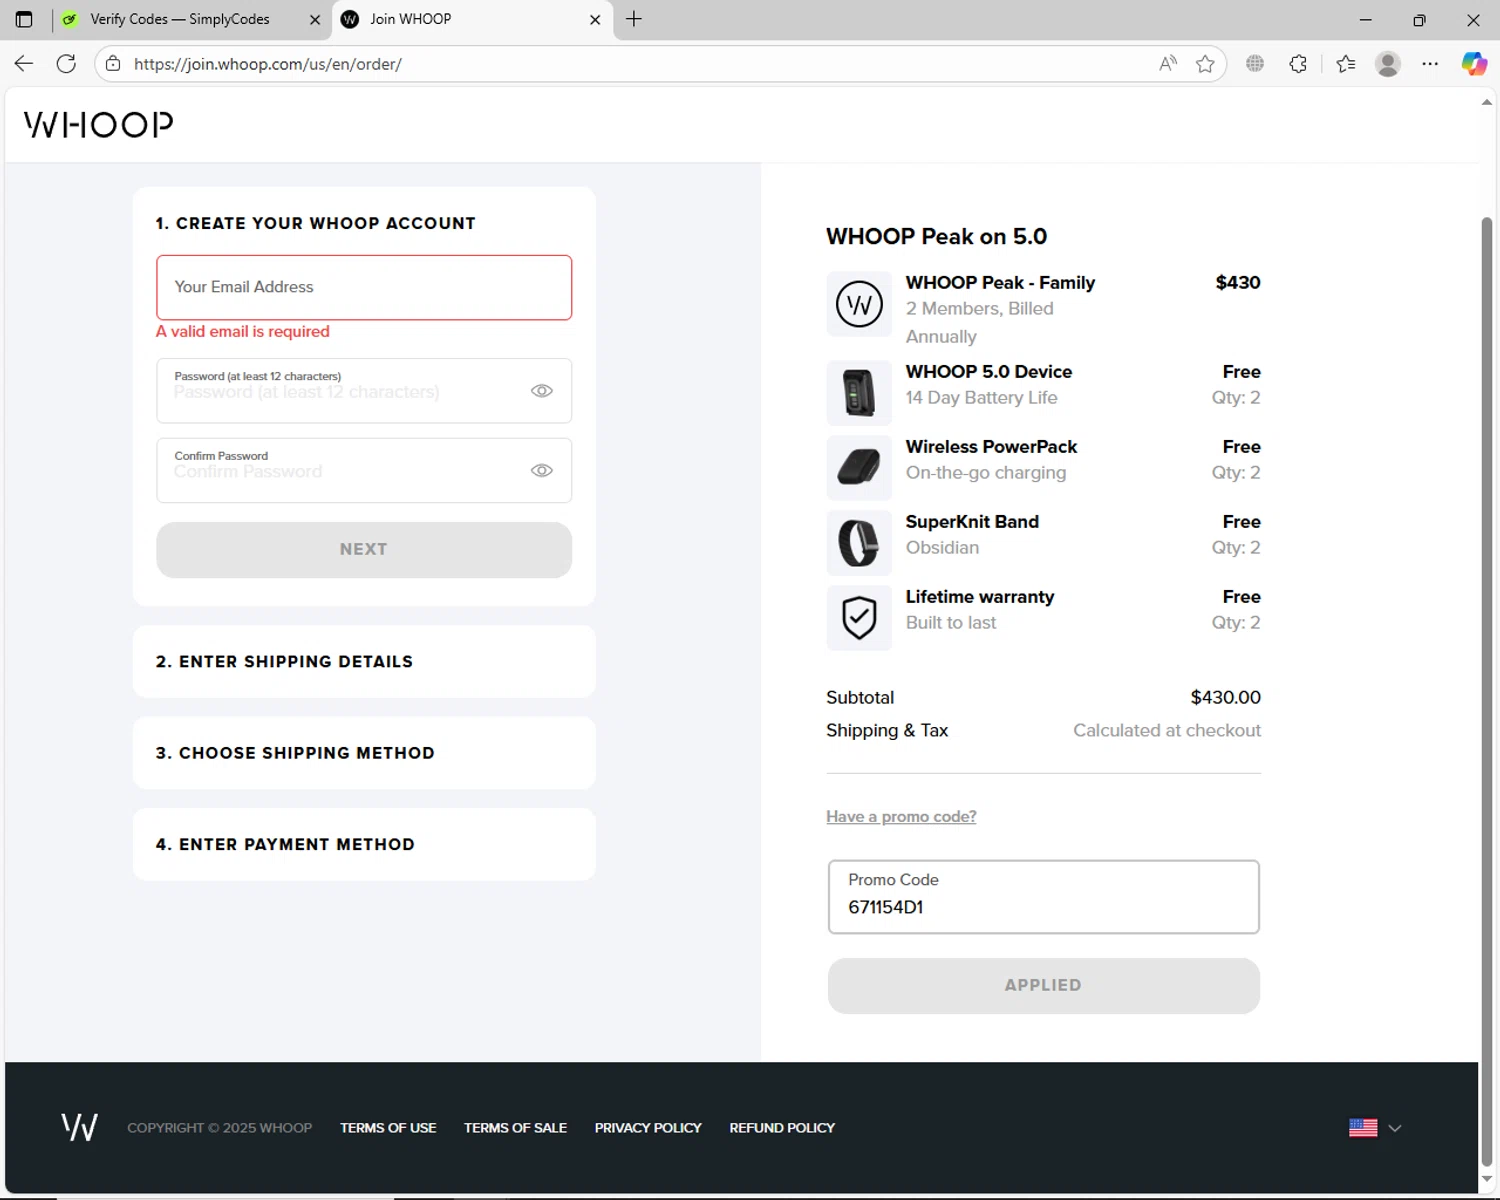Click the WHOOP logo in header

98,125
